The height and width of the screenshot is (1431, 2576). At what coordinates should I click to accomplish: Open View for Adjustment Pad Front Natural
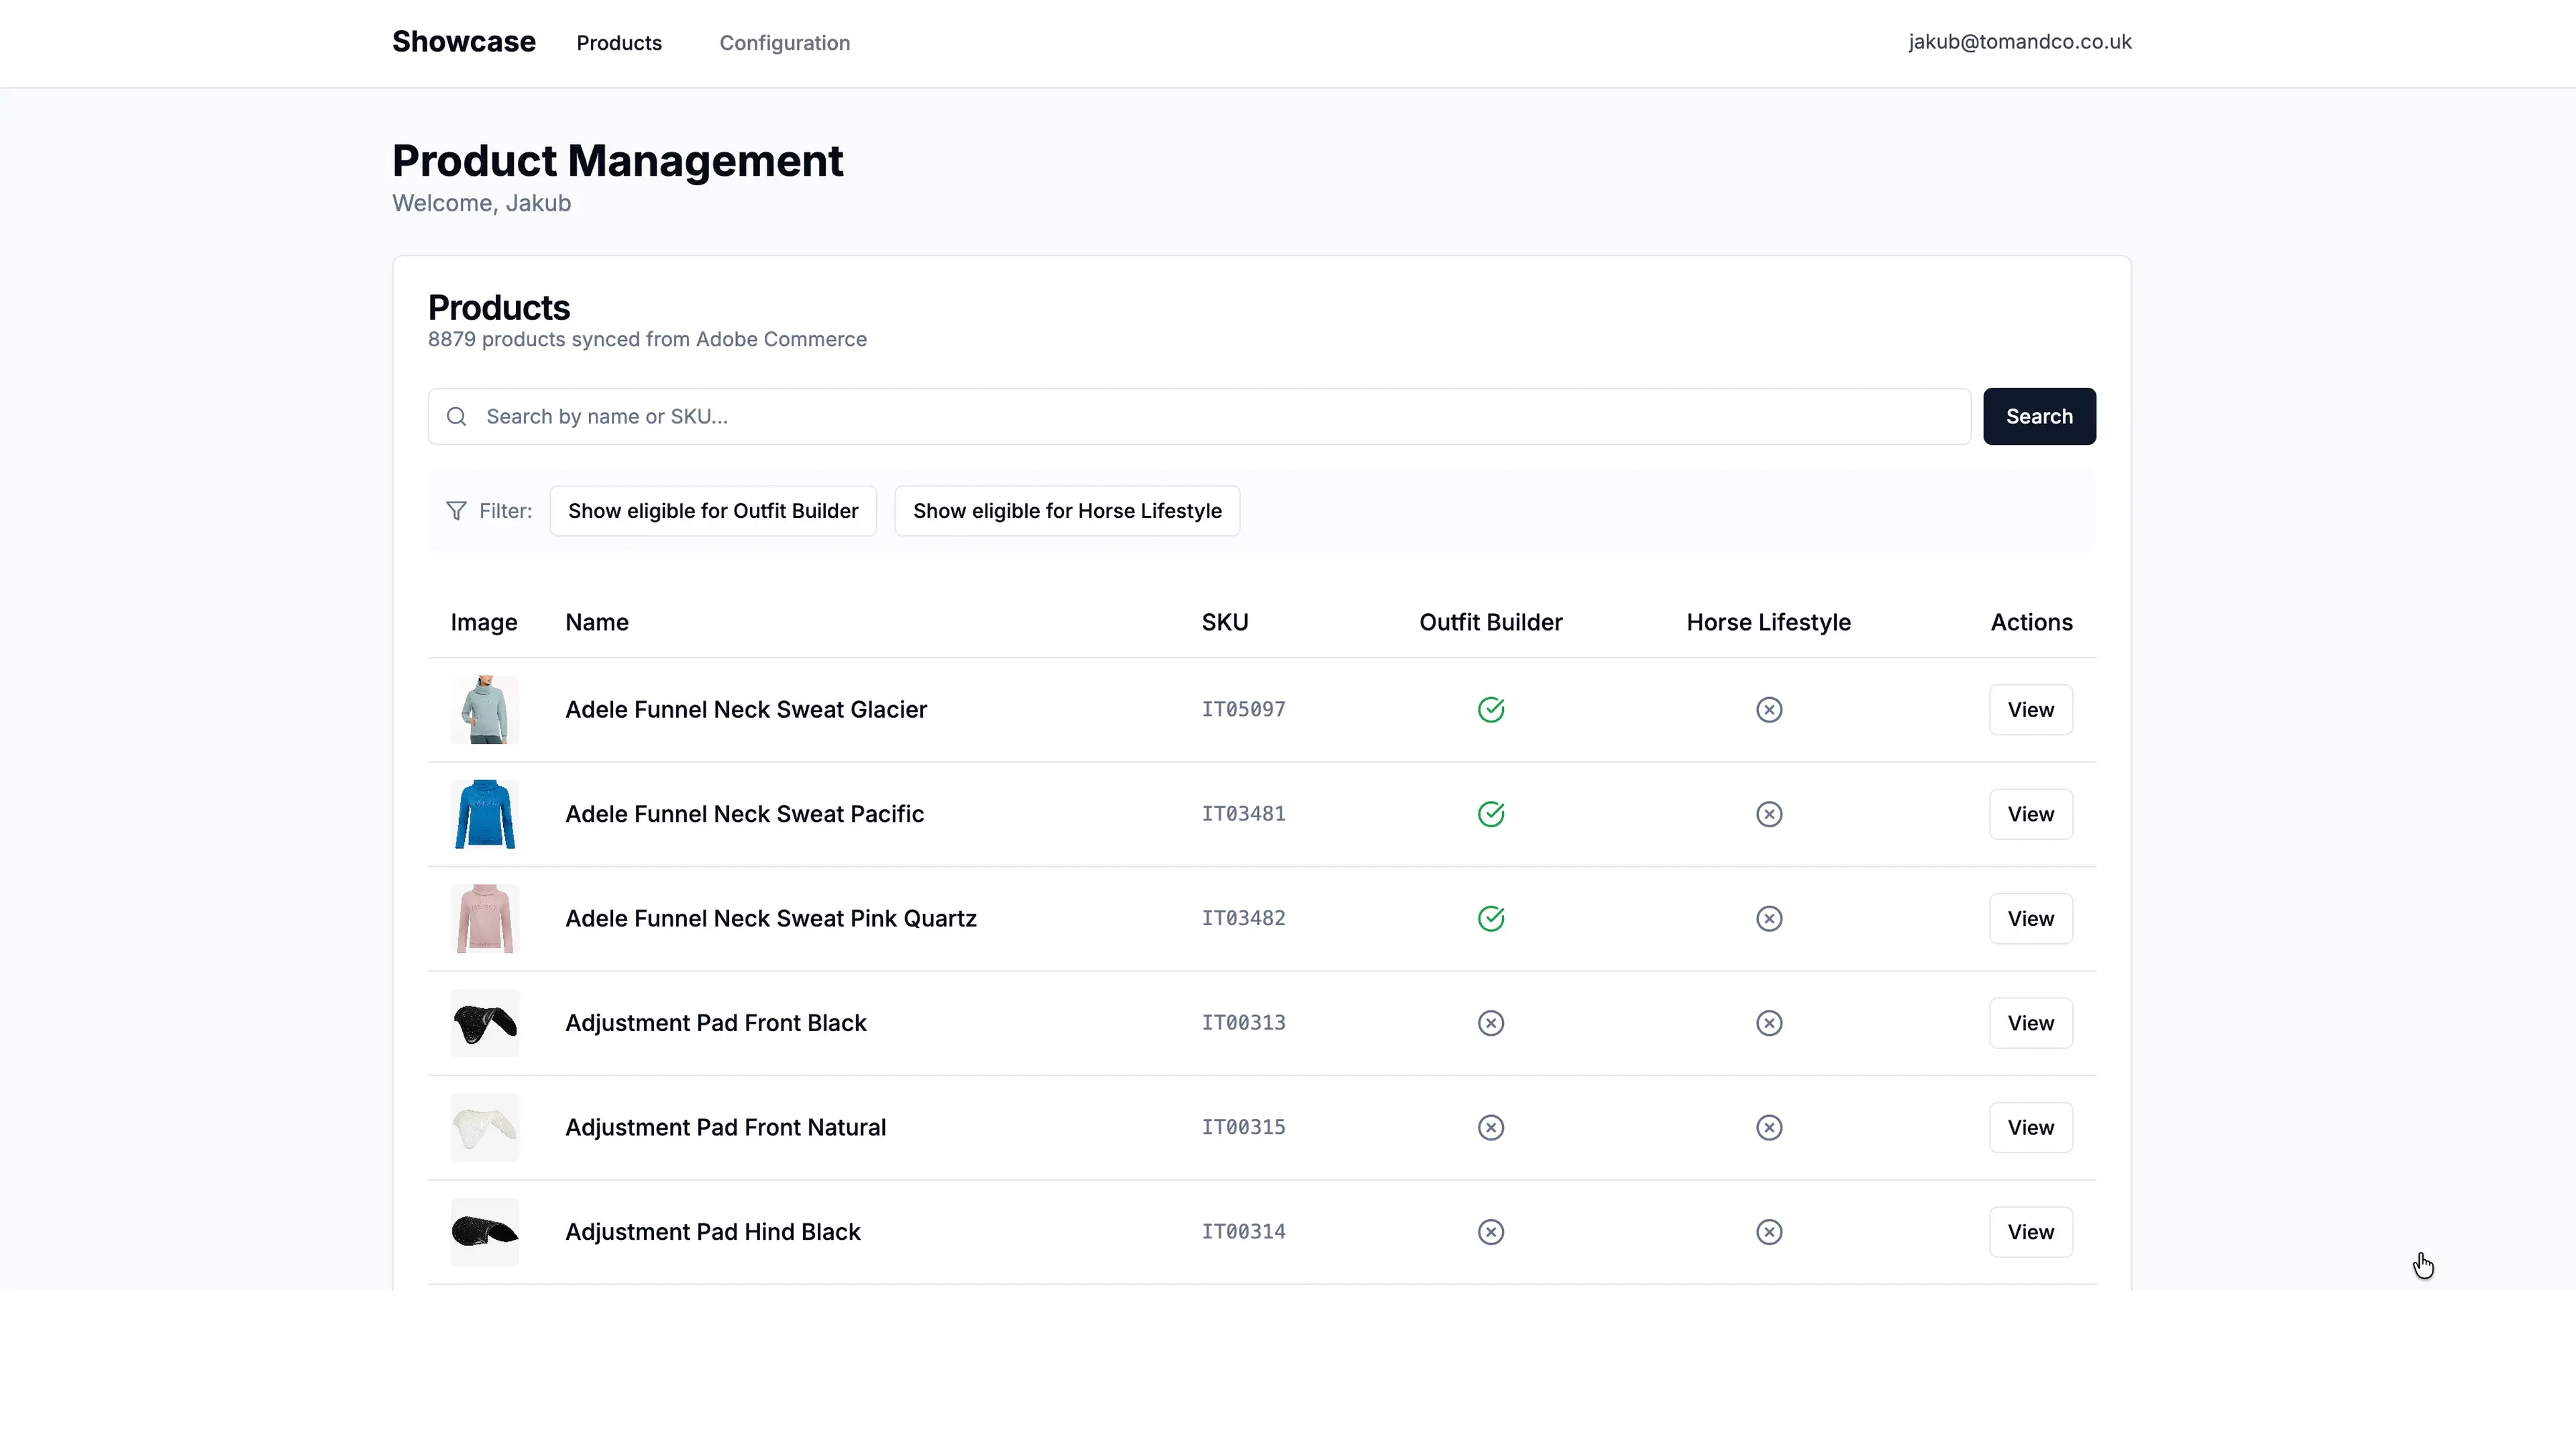pyautogui.click(x=2030, y=1127)
